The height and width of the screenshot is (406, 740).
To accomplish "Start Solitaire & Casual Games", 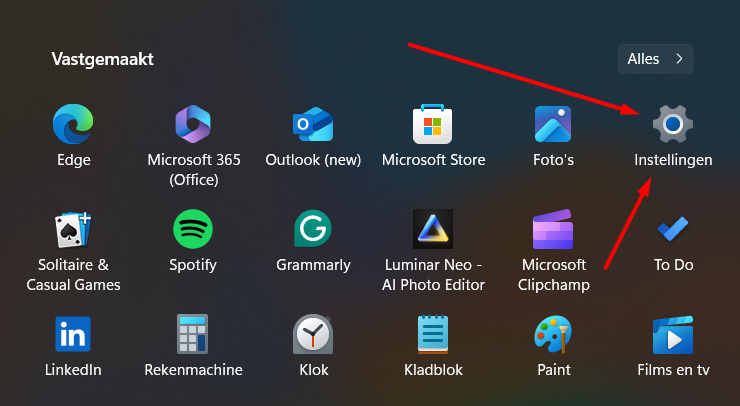I will tap(73, 230).
